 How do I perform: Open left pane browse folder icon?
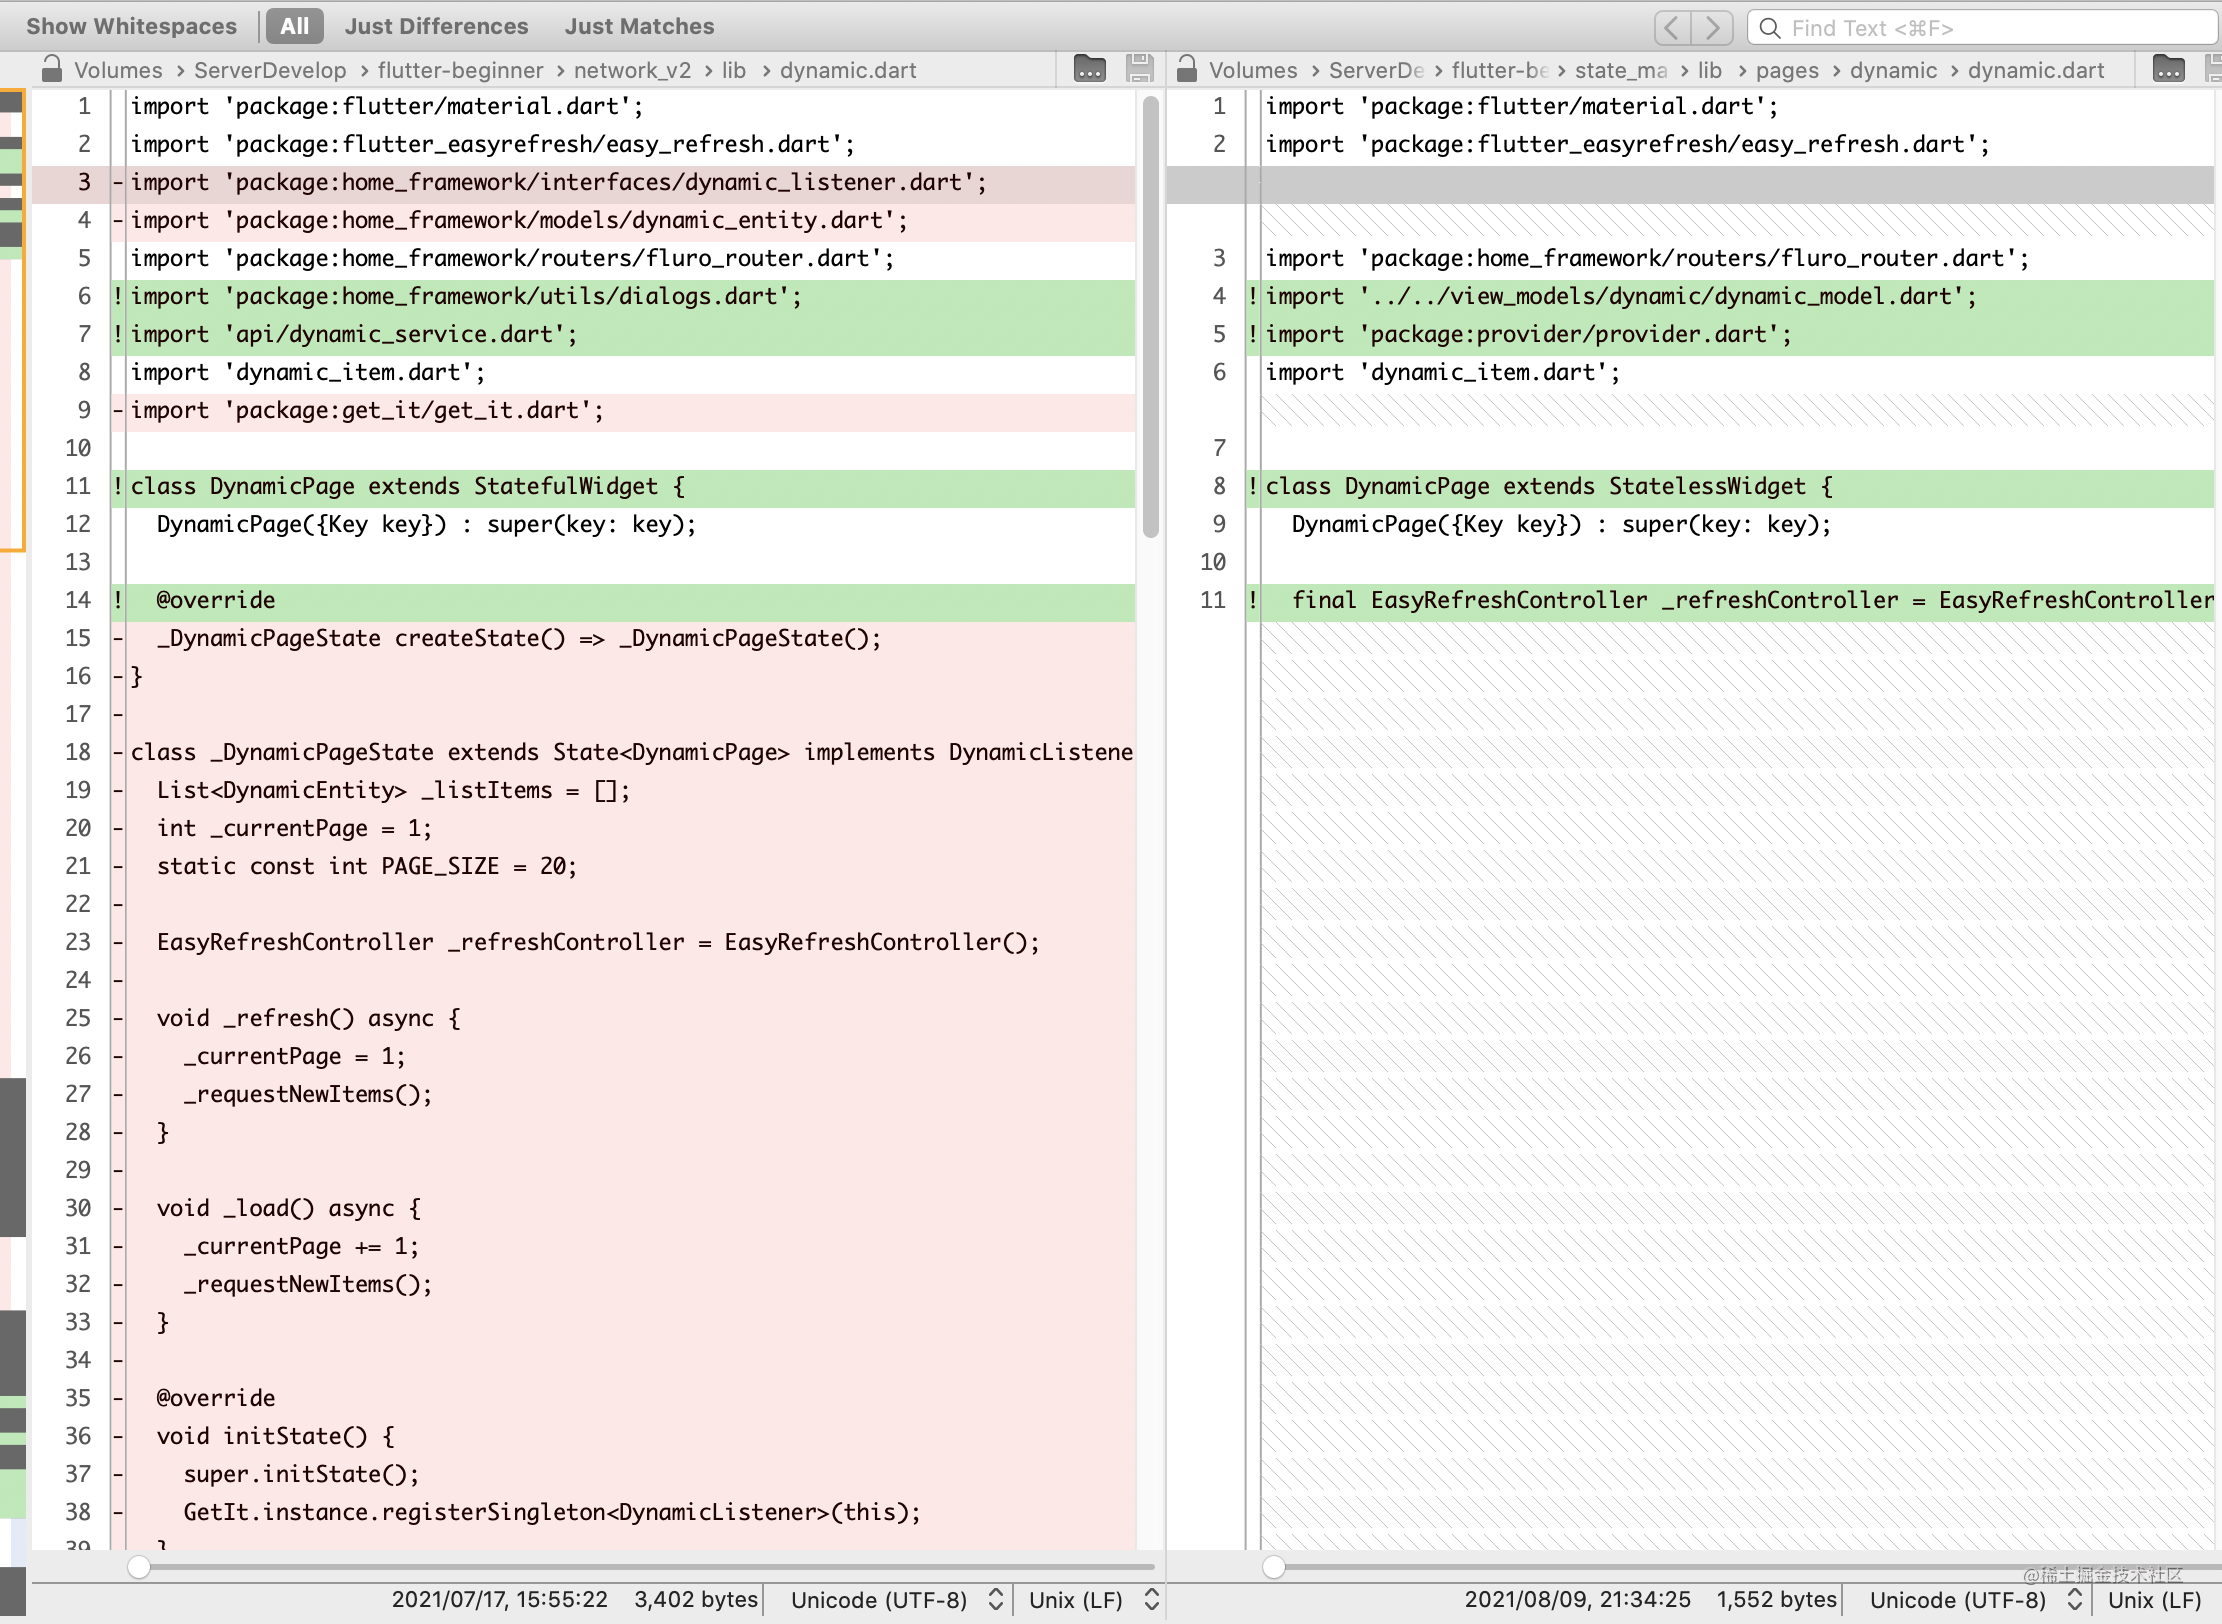pyautogui.click(x=1089, y=69)
